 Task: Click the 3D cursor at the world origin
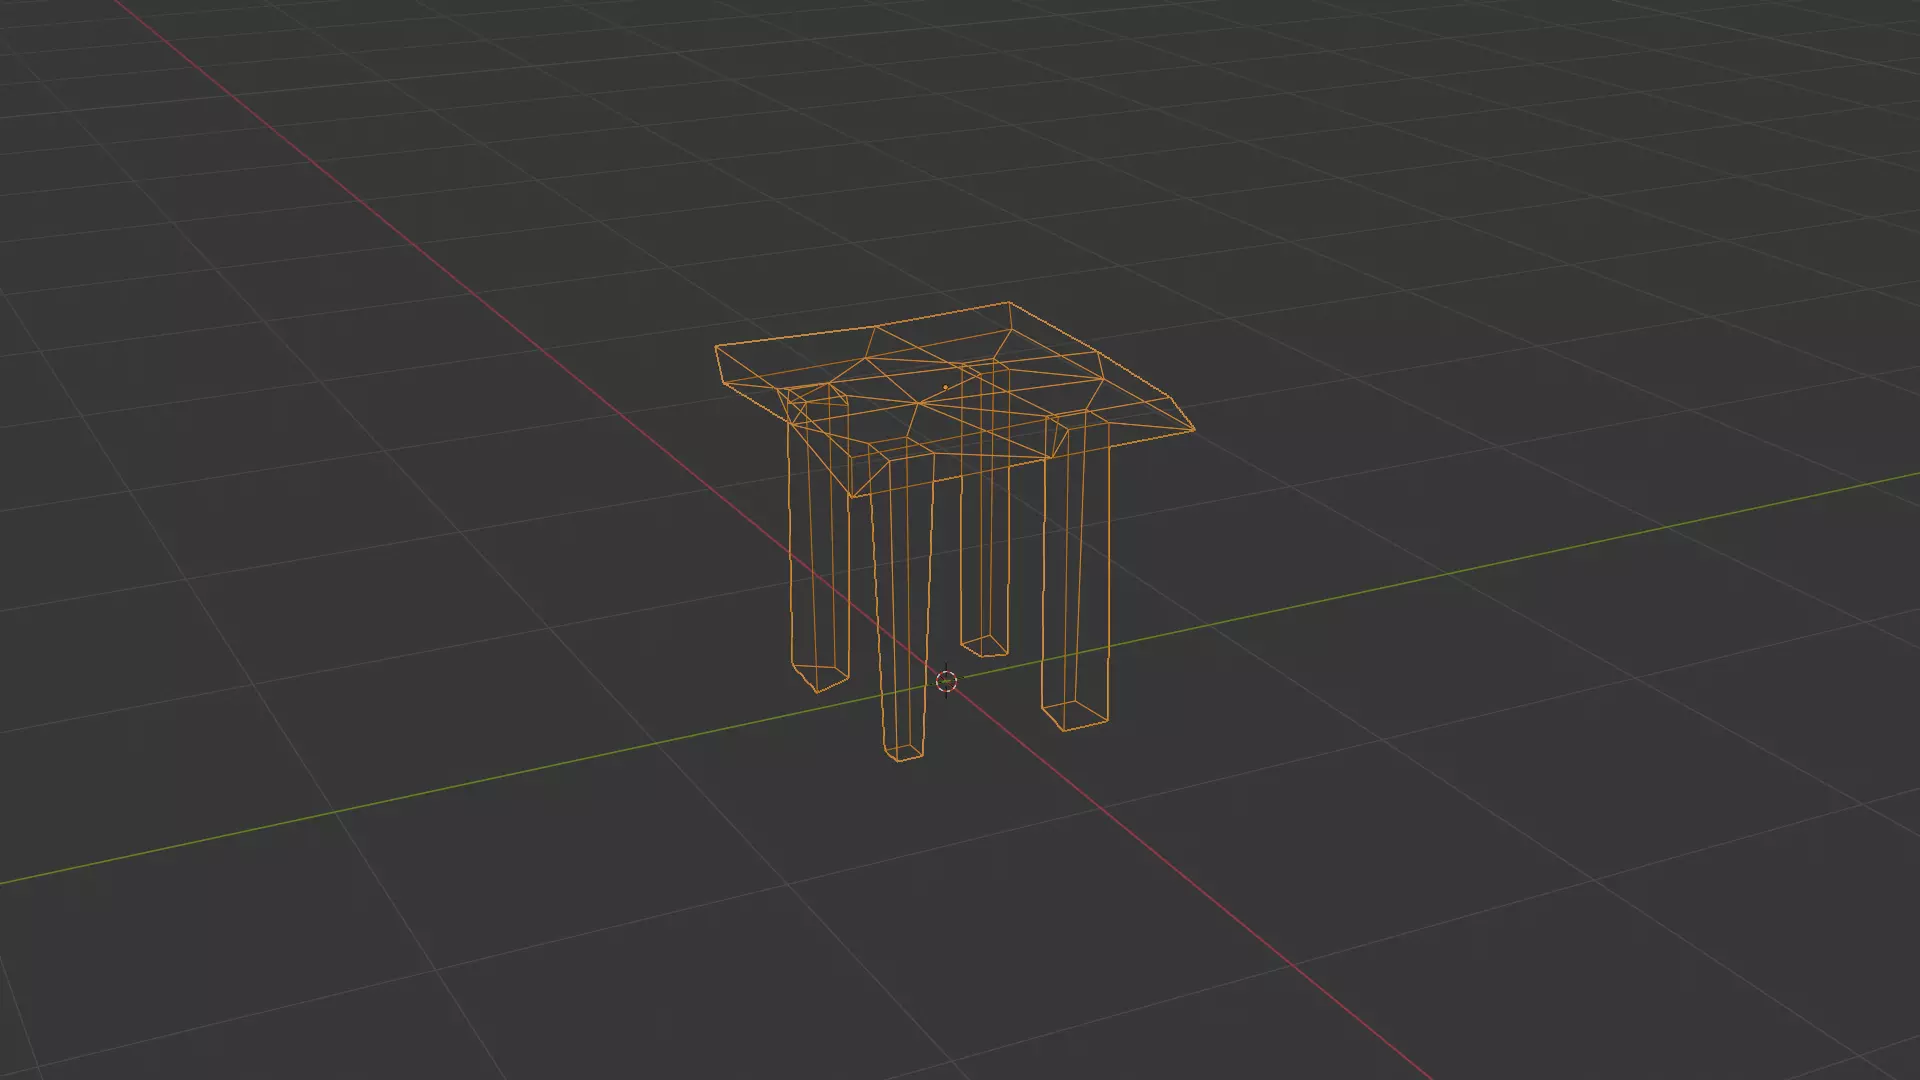[946, 681]
